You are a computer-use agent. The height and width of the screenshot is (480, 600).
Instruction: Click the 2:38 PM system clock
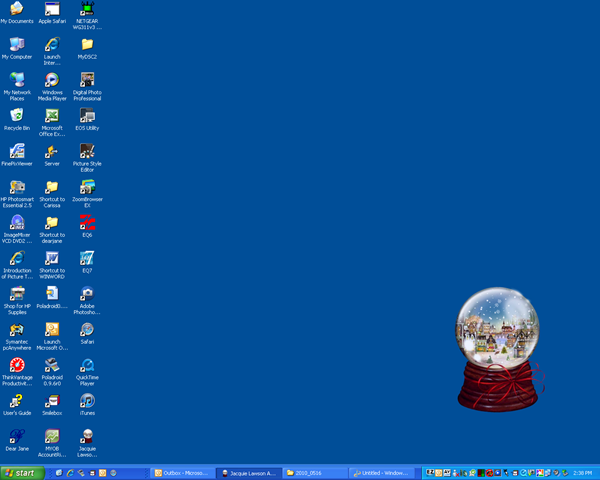click(x=583, y=473)
